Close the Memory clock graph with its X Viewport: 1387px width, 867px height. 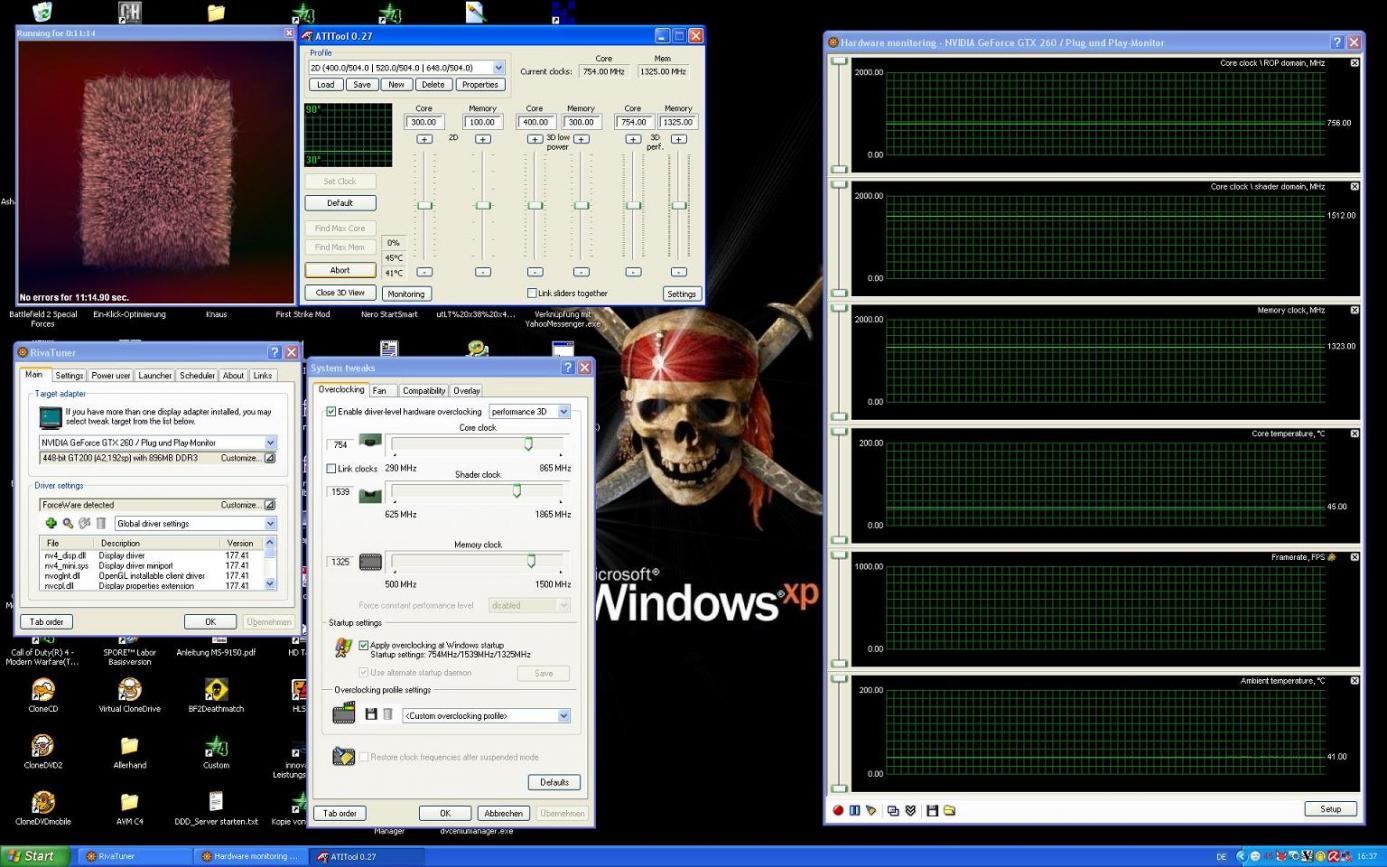pos(1355,310)
